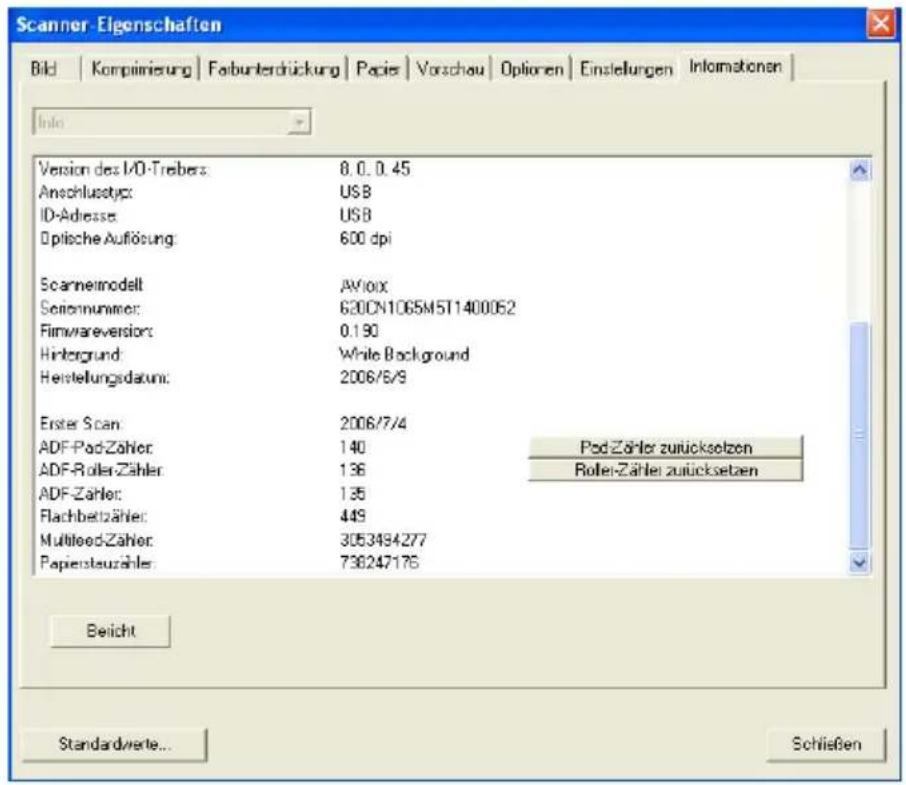Open the Komprimierung tab
The height and width of the screenshot is (785, 906).
click(x=141, y=69)
